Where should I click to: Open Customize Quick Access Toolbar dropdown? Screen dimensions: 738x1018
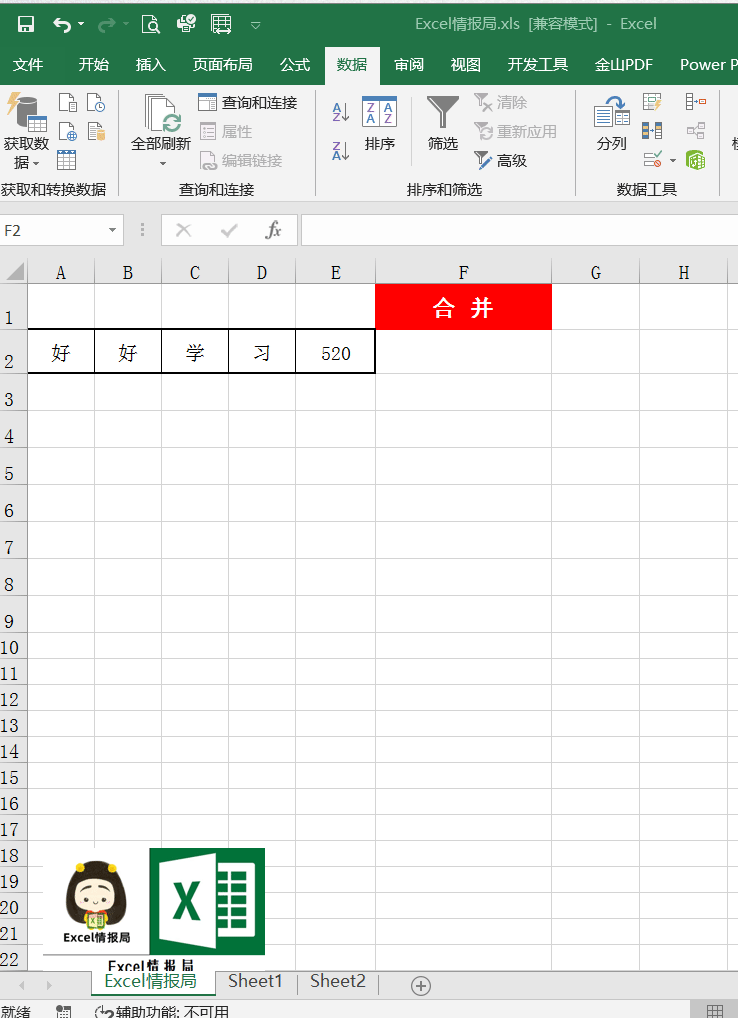(256, 25)
